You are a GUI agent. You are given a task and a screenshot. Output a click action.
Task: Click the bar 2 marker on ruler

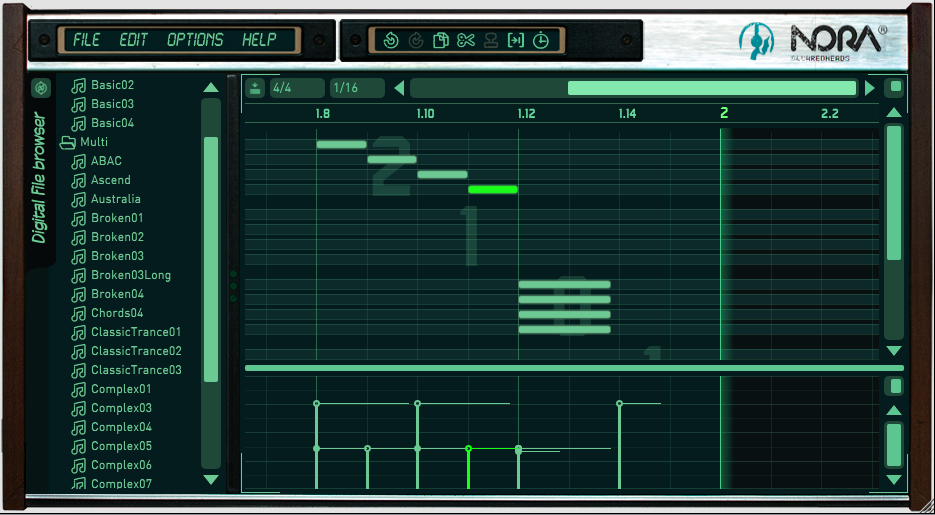pyautogui.click(x=724, y=113)
